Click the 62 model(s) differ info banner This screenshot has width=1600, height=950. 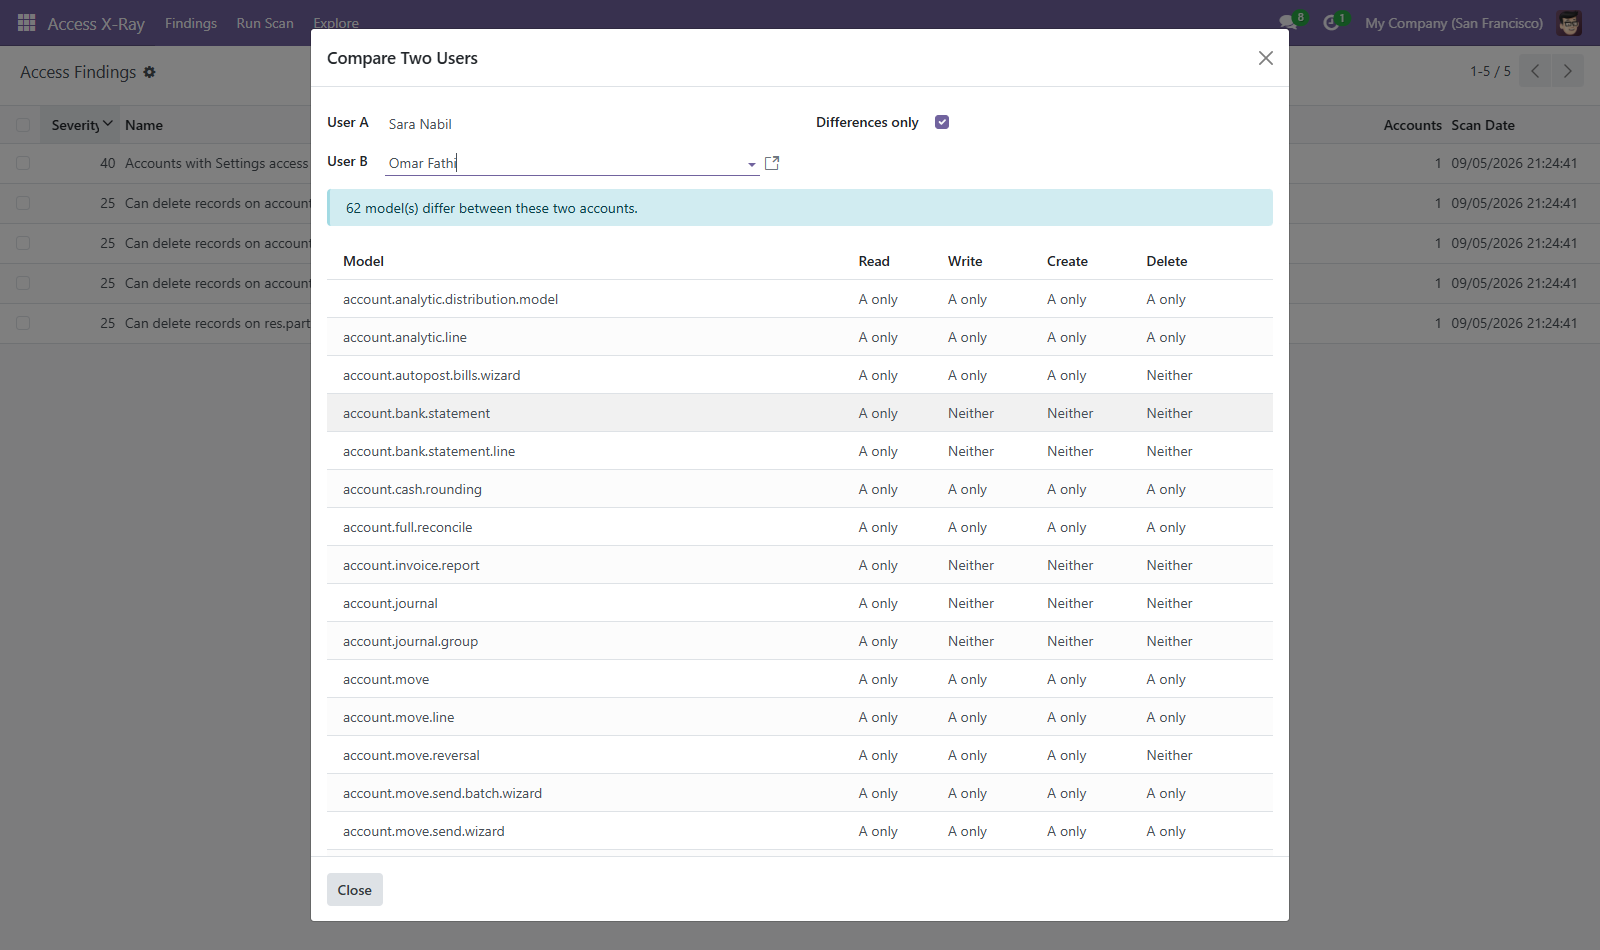point(800,208)
